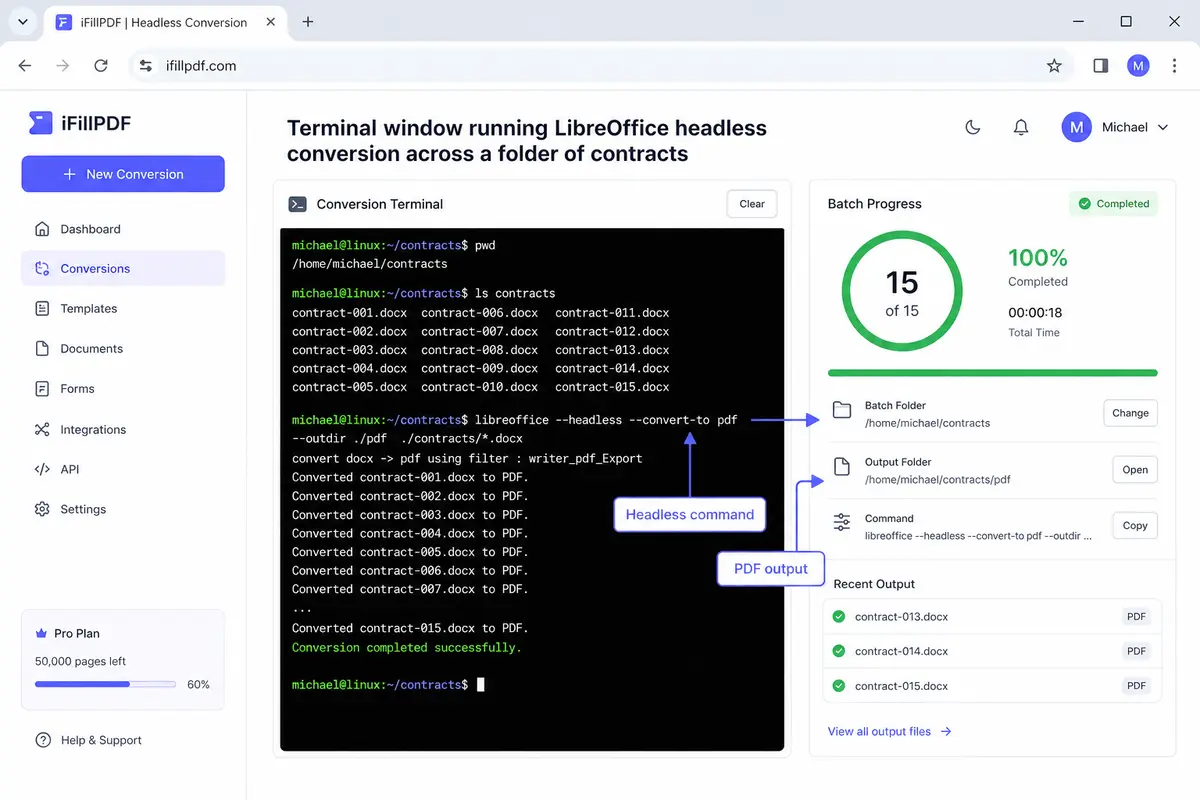Click contract-010.docx in terminal listing
1200x800 pixels.
pyautogui.click(x=479, y=387)
